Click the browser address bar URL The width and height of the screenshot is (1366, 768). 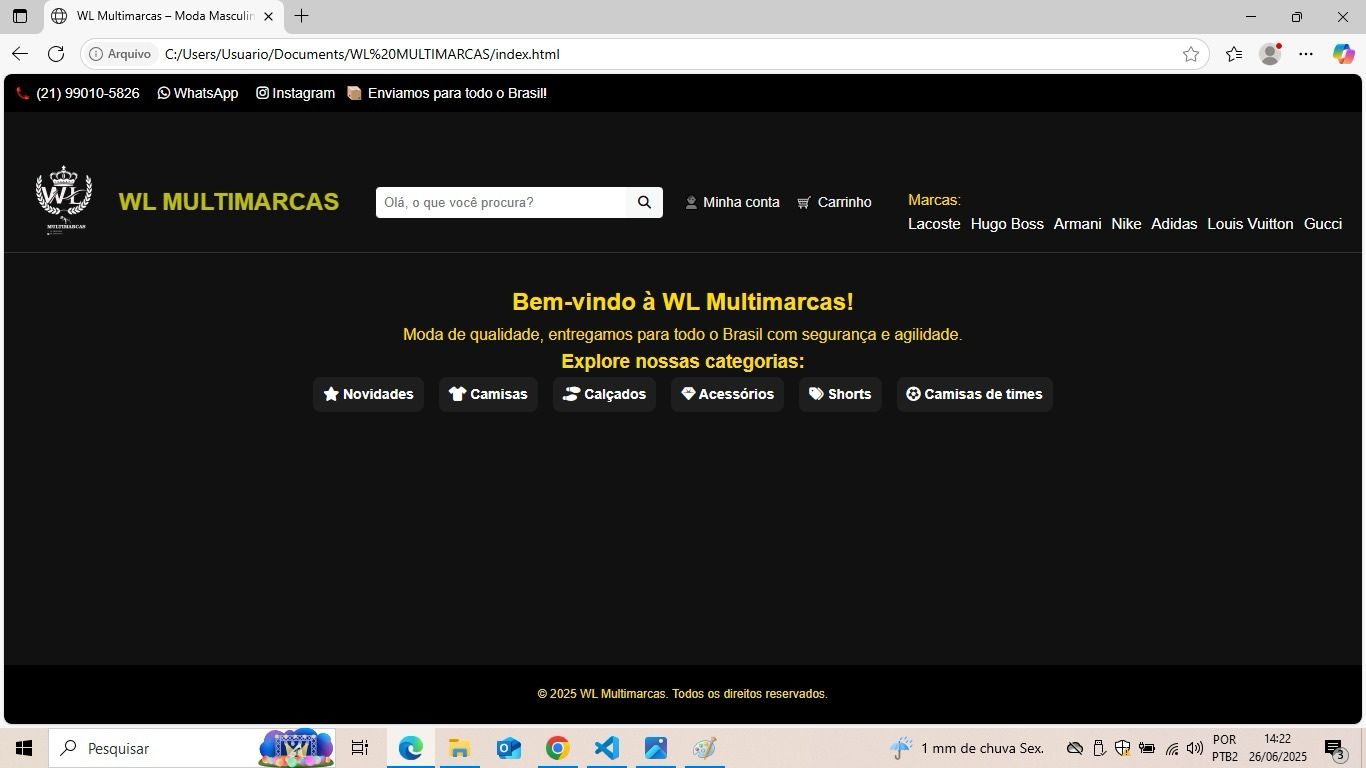(x=362, y=54)
